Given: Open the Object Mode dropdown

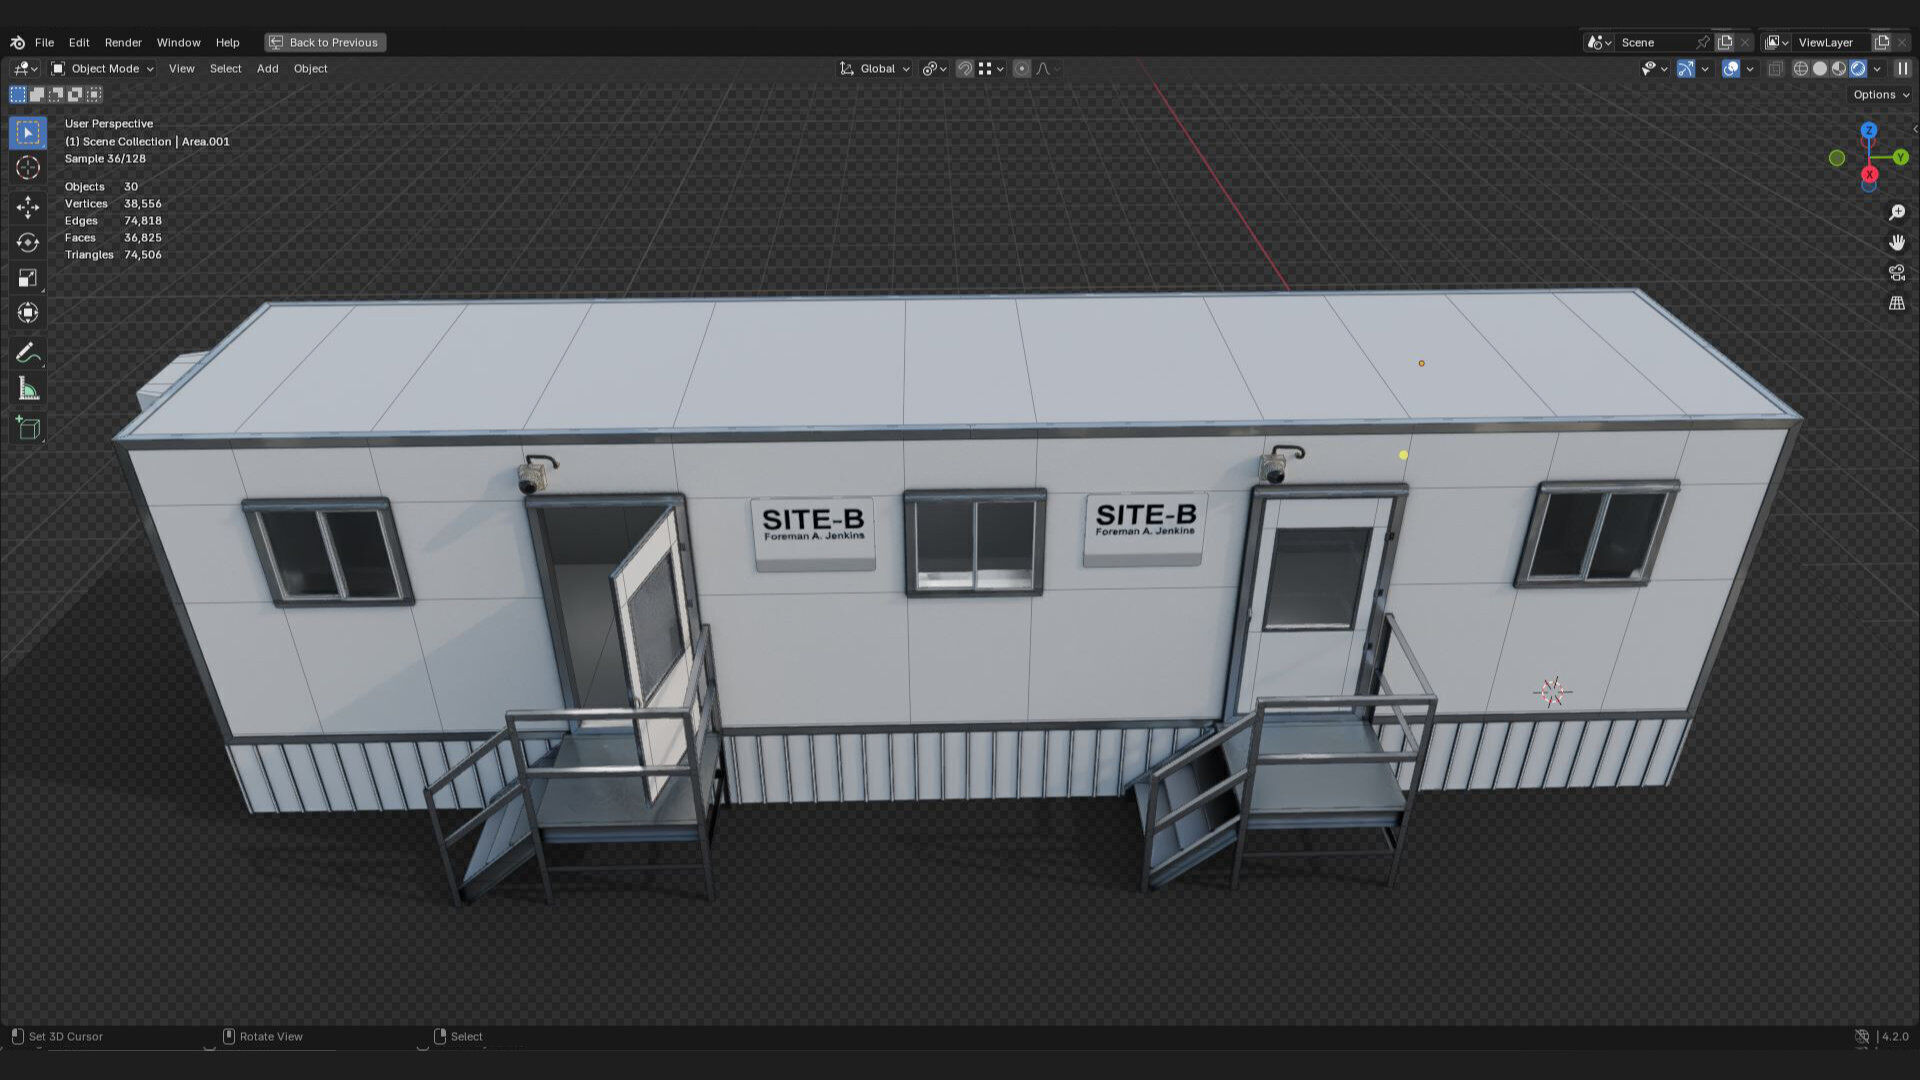Looking at the screenshot, I should [103, 69].
